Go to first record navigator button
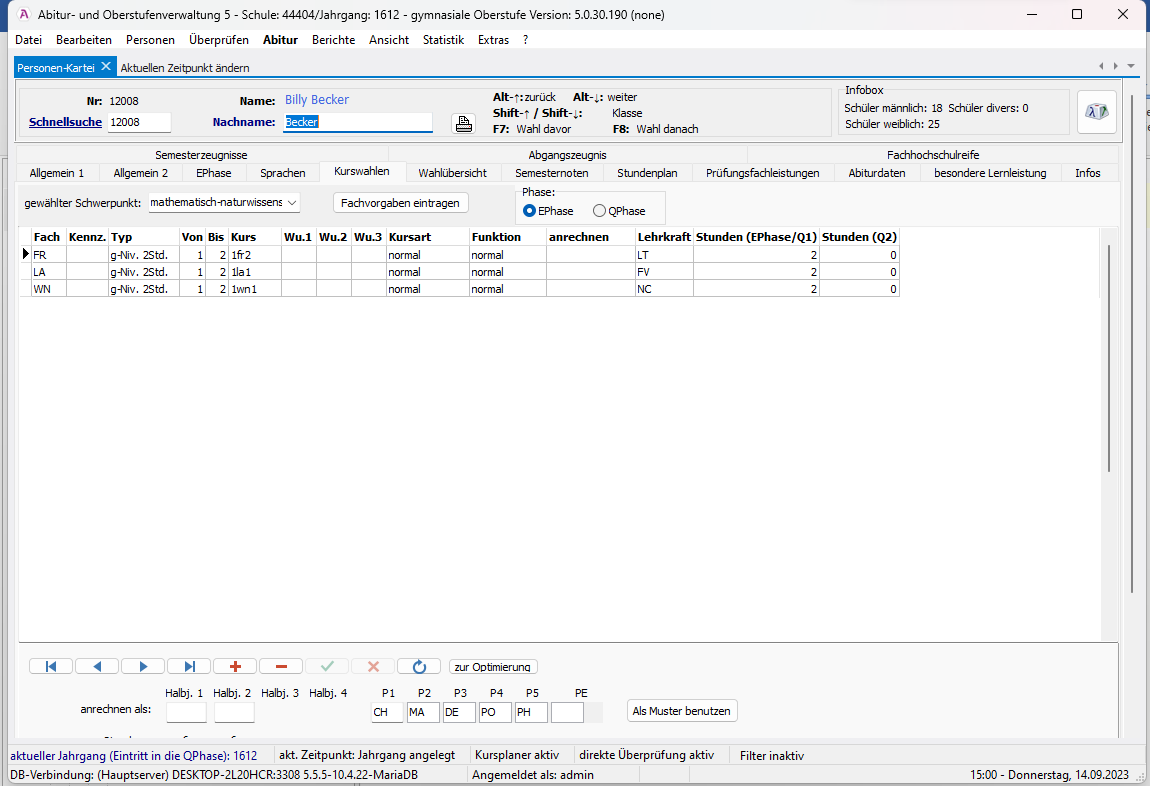The image size is (1150, 786). [51, 666]
